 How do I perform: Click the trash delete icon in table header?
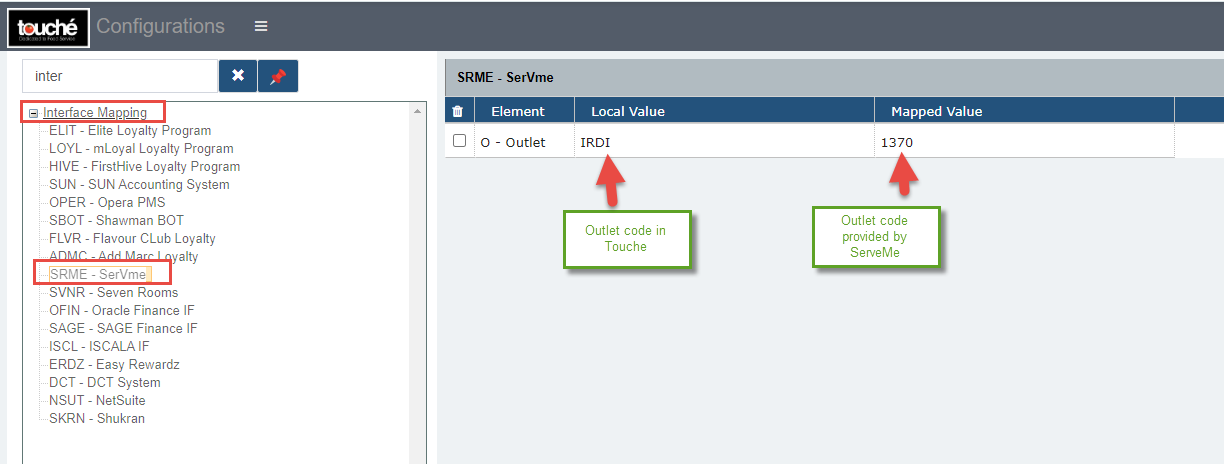click(x=458, y=112)
